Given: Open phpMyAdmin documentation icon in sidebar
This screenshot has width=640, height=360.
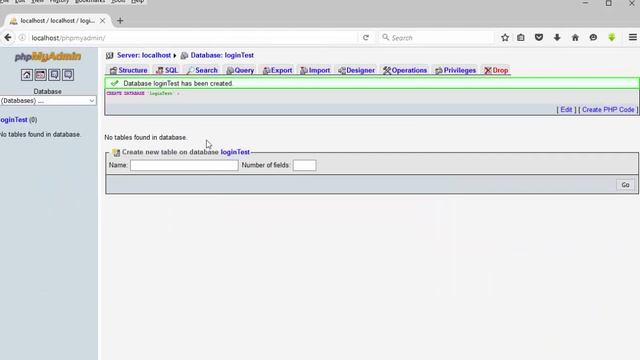Looking at the screenshot, I should point(54,75).
